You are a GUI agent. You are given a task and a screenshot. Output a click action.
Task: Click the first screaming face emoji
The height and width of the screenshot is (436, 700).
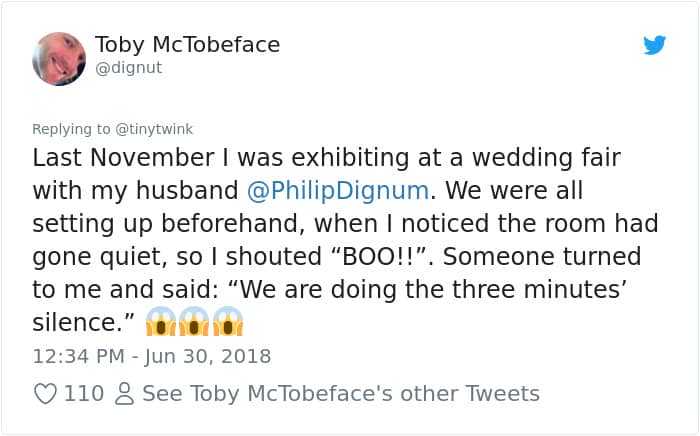162,322
